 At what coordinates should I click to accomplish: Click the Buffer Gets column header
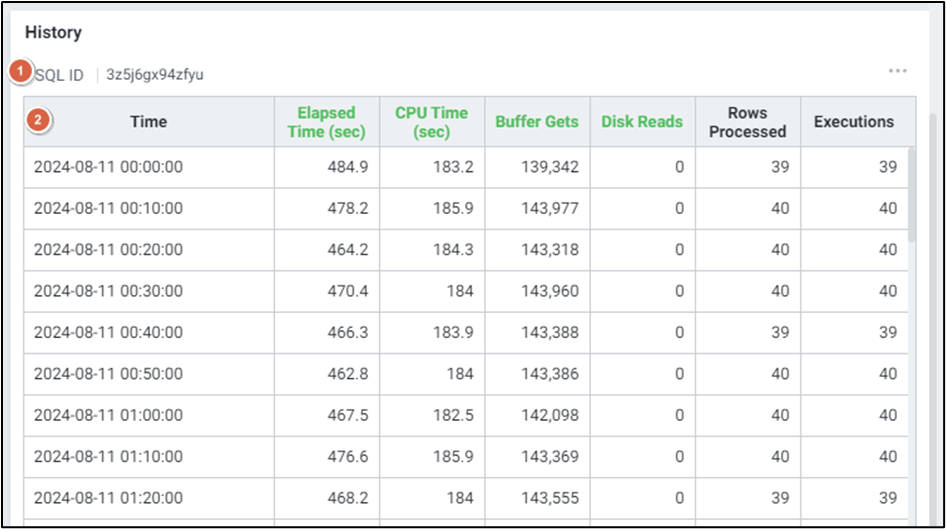(537, 122)
